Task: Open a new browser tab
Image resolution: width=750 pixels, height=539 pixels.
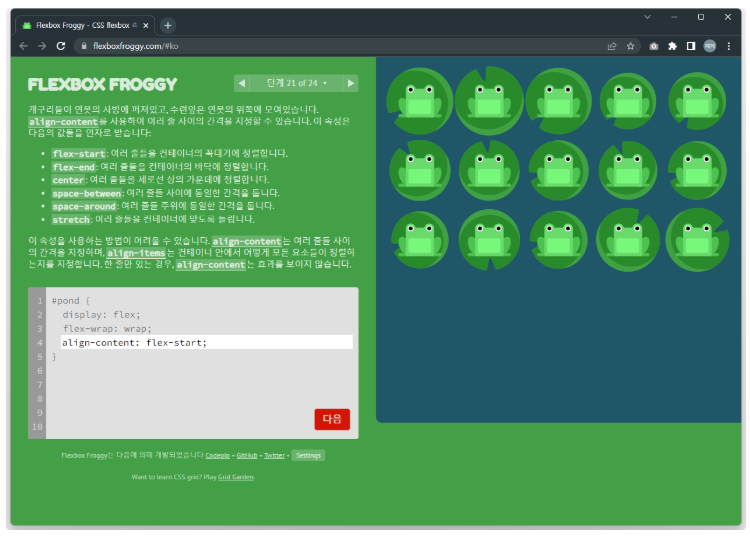Action: coord(167,25)
